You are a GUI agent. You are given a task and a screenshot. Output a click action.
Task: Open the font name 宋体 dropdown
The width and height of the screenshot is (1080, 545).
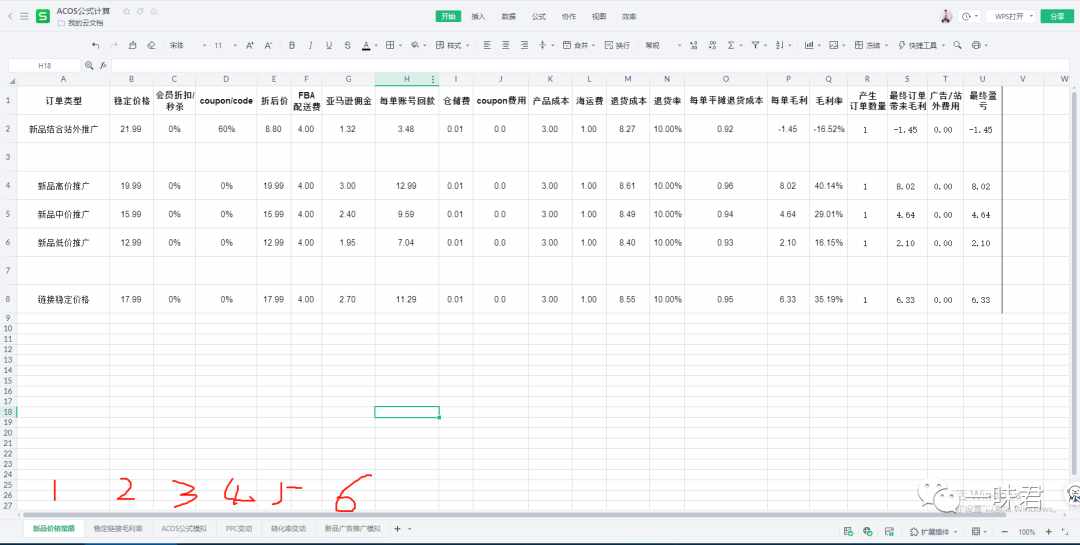coord(187,45)
